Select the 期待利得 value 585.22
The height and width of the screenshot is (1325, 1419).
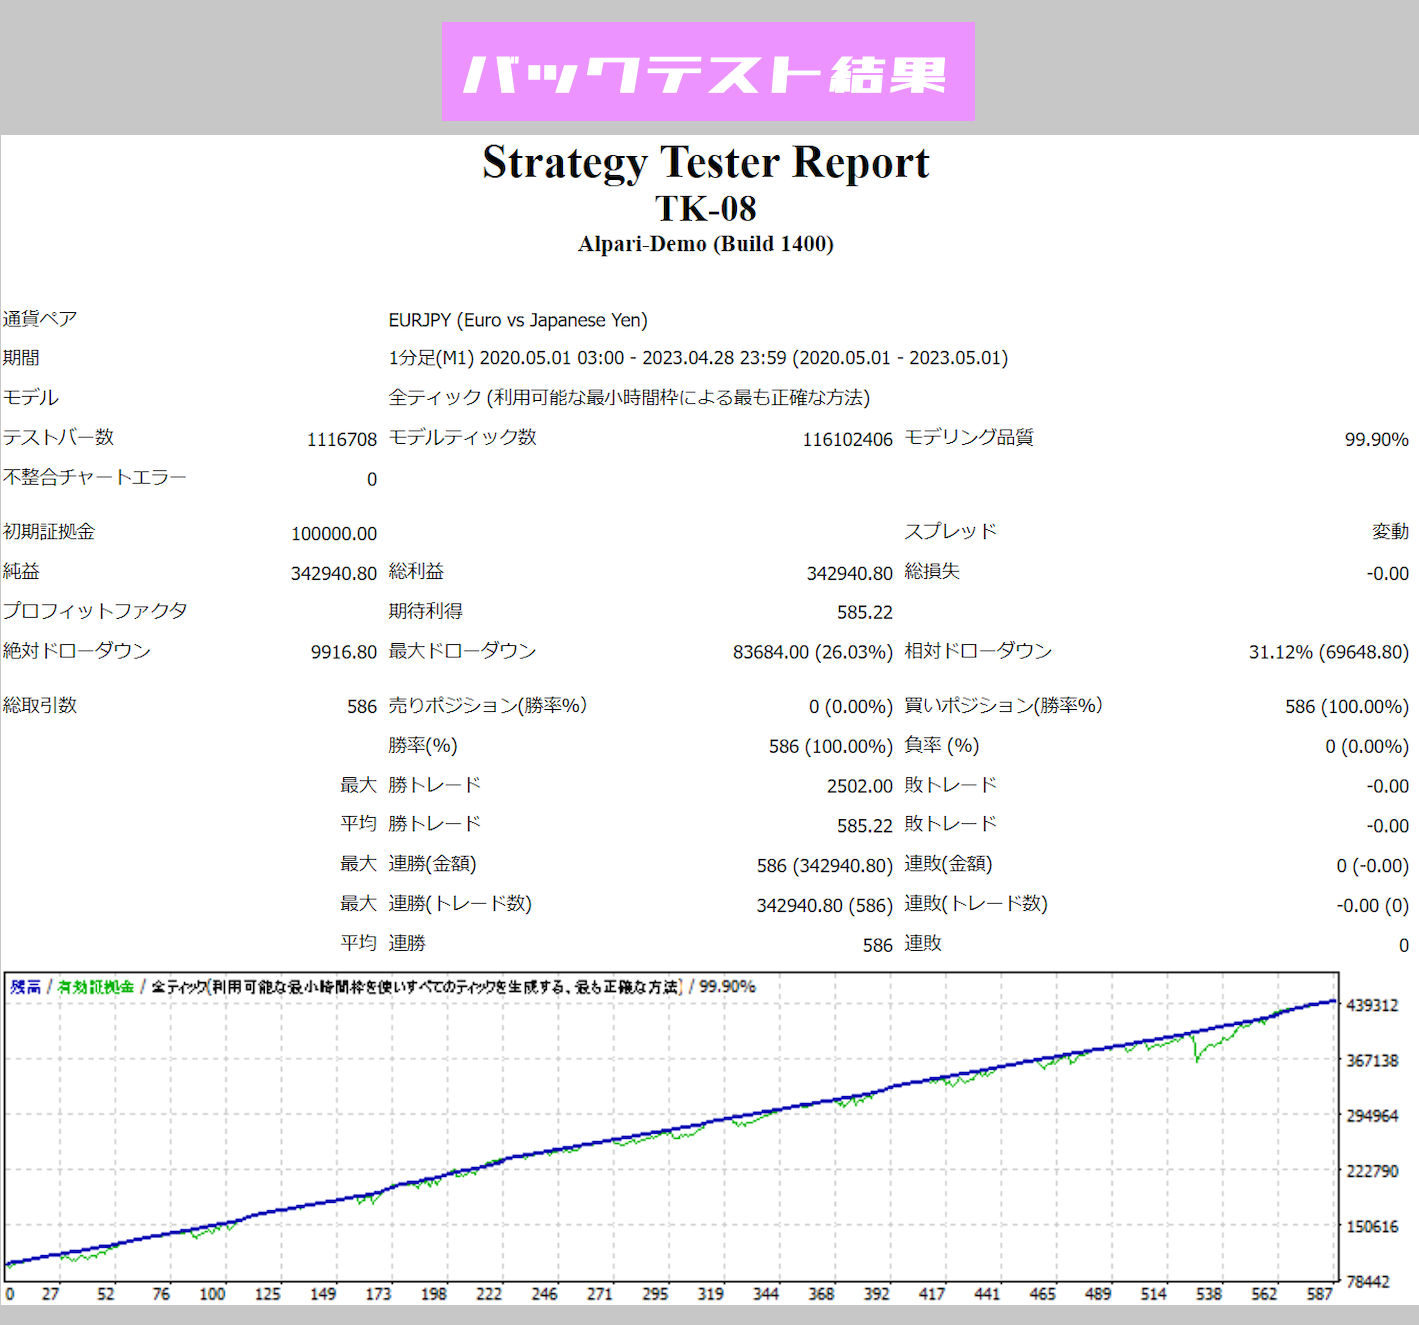click(865, 612)
